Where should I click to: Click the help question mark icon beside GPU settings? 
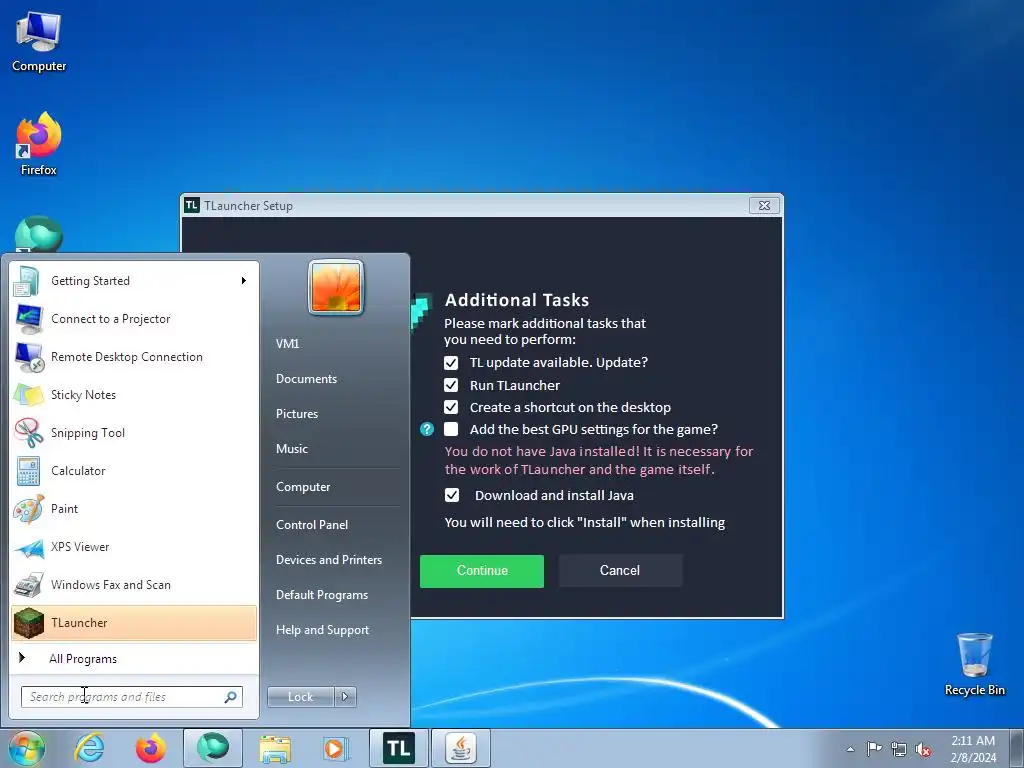426,429
